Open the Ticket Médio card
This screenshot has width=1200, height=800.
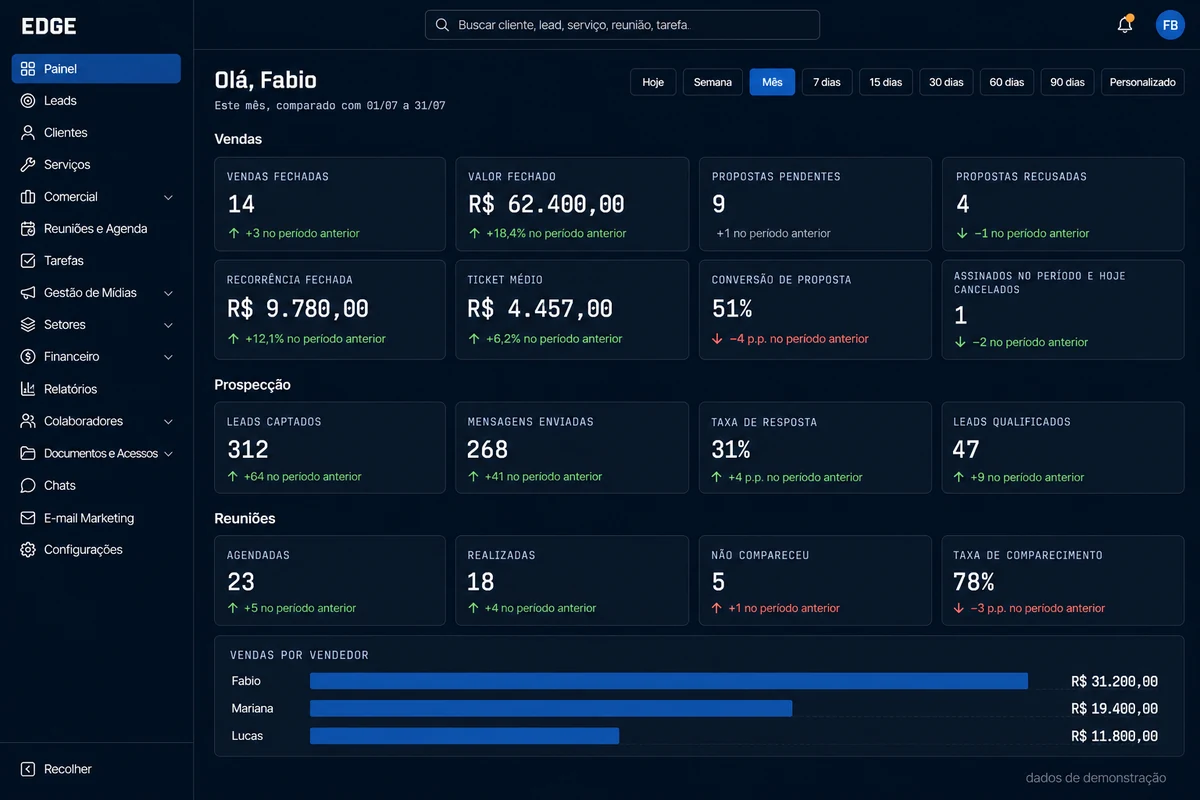coord(572,310)
